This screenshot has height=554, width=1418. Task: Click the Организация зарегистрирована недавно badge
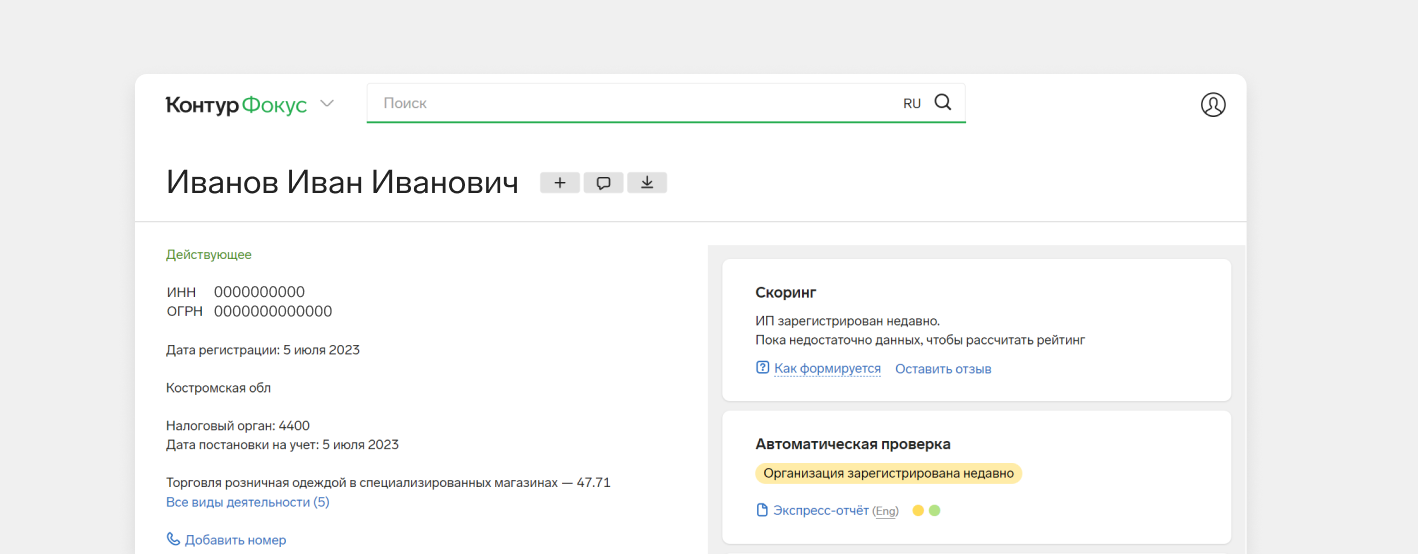pos(888,473)
